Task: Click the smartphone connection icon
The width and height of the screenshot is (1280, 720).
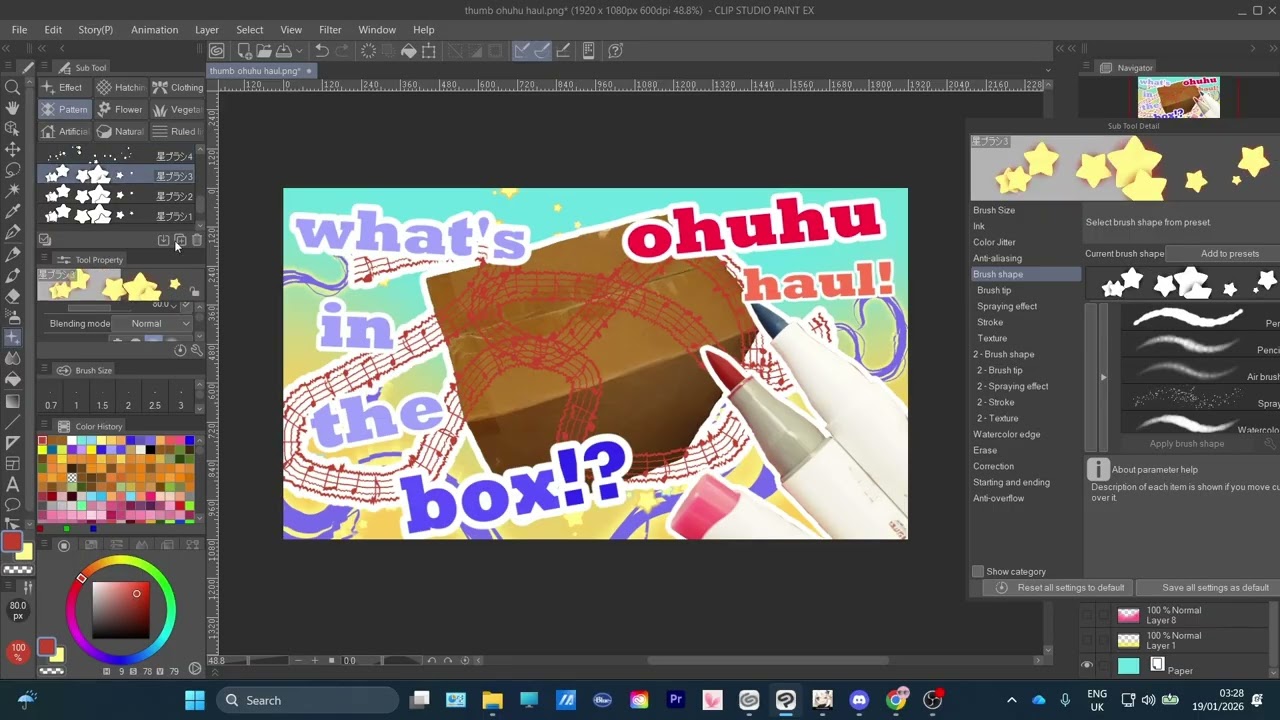Action: pyautogui.click(x=589, y=51)
